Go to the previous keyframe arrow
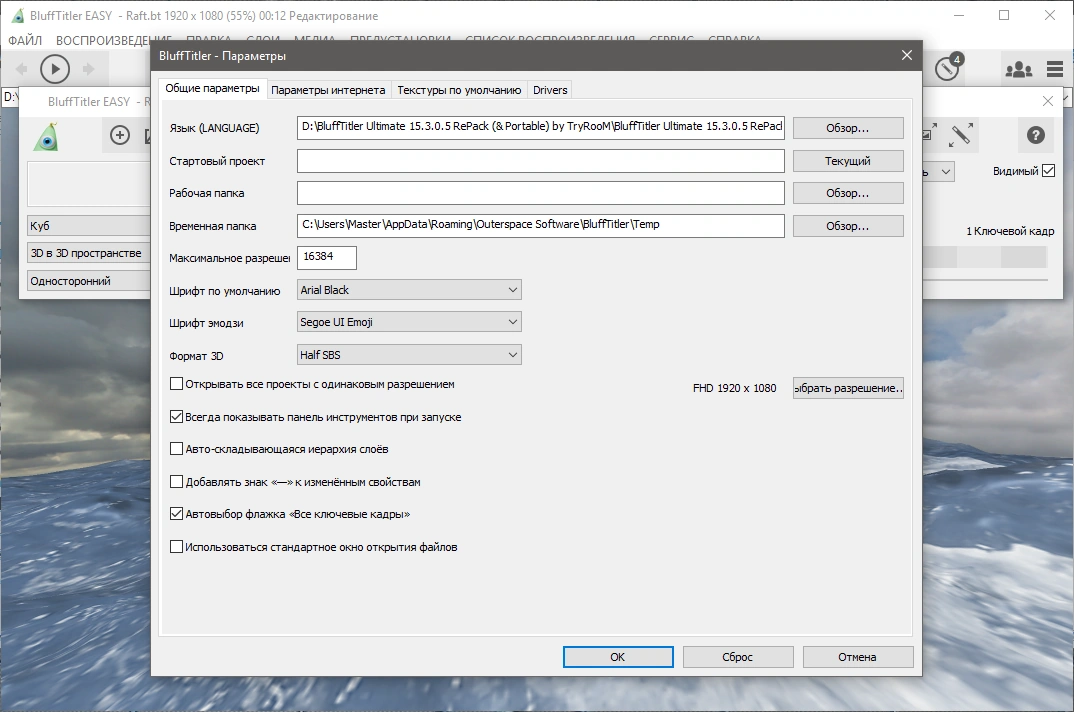 pyautogui.click(x=21, y=69)
